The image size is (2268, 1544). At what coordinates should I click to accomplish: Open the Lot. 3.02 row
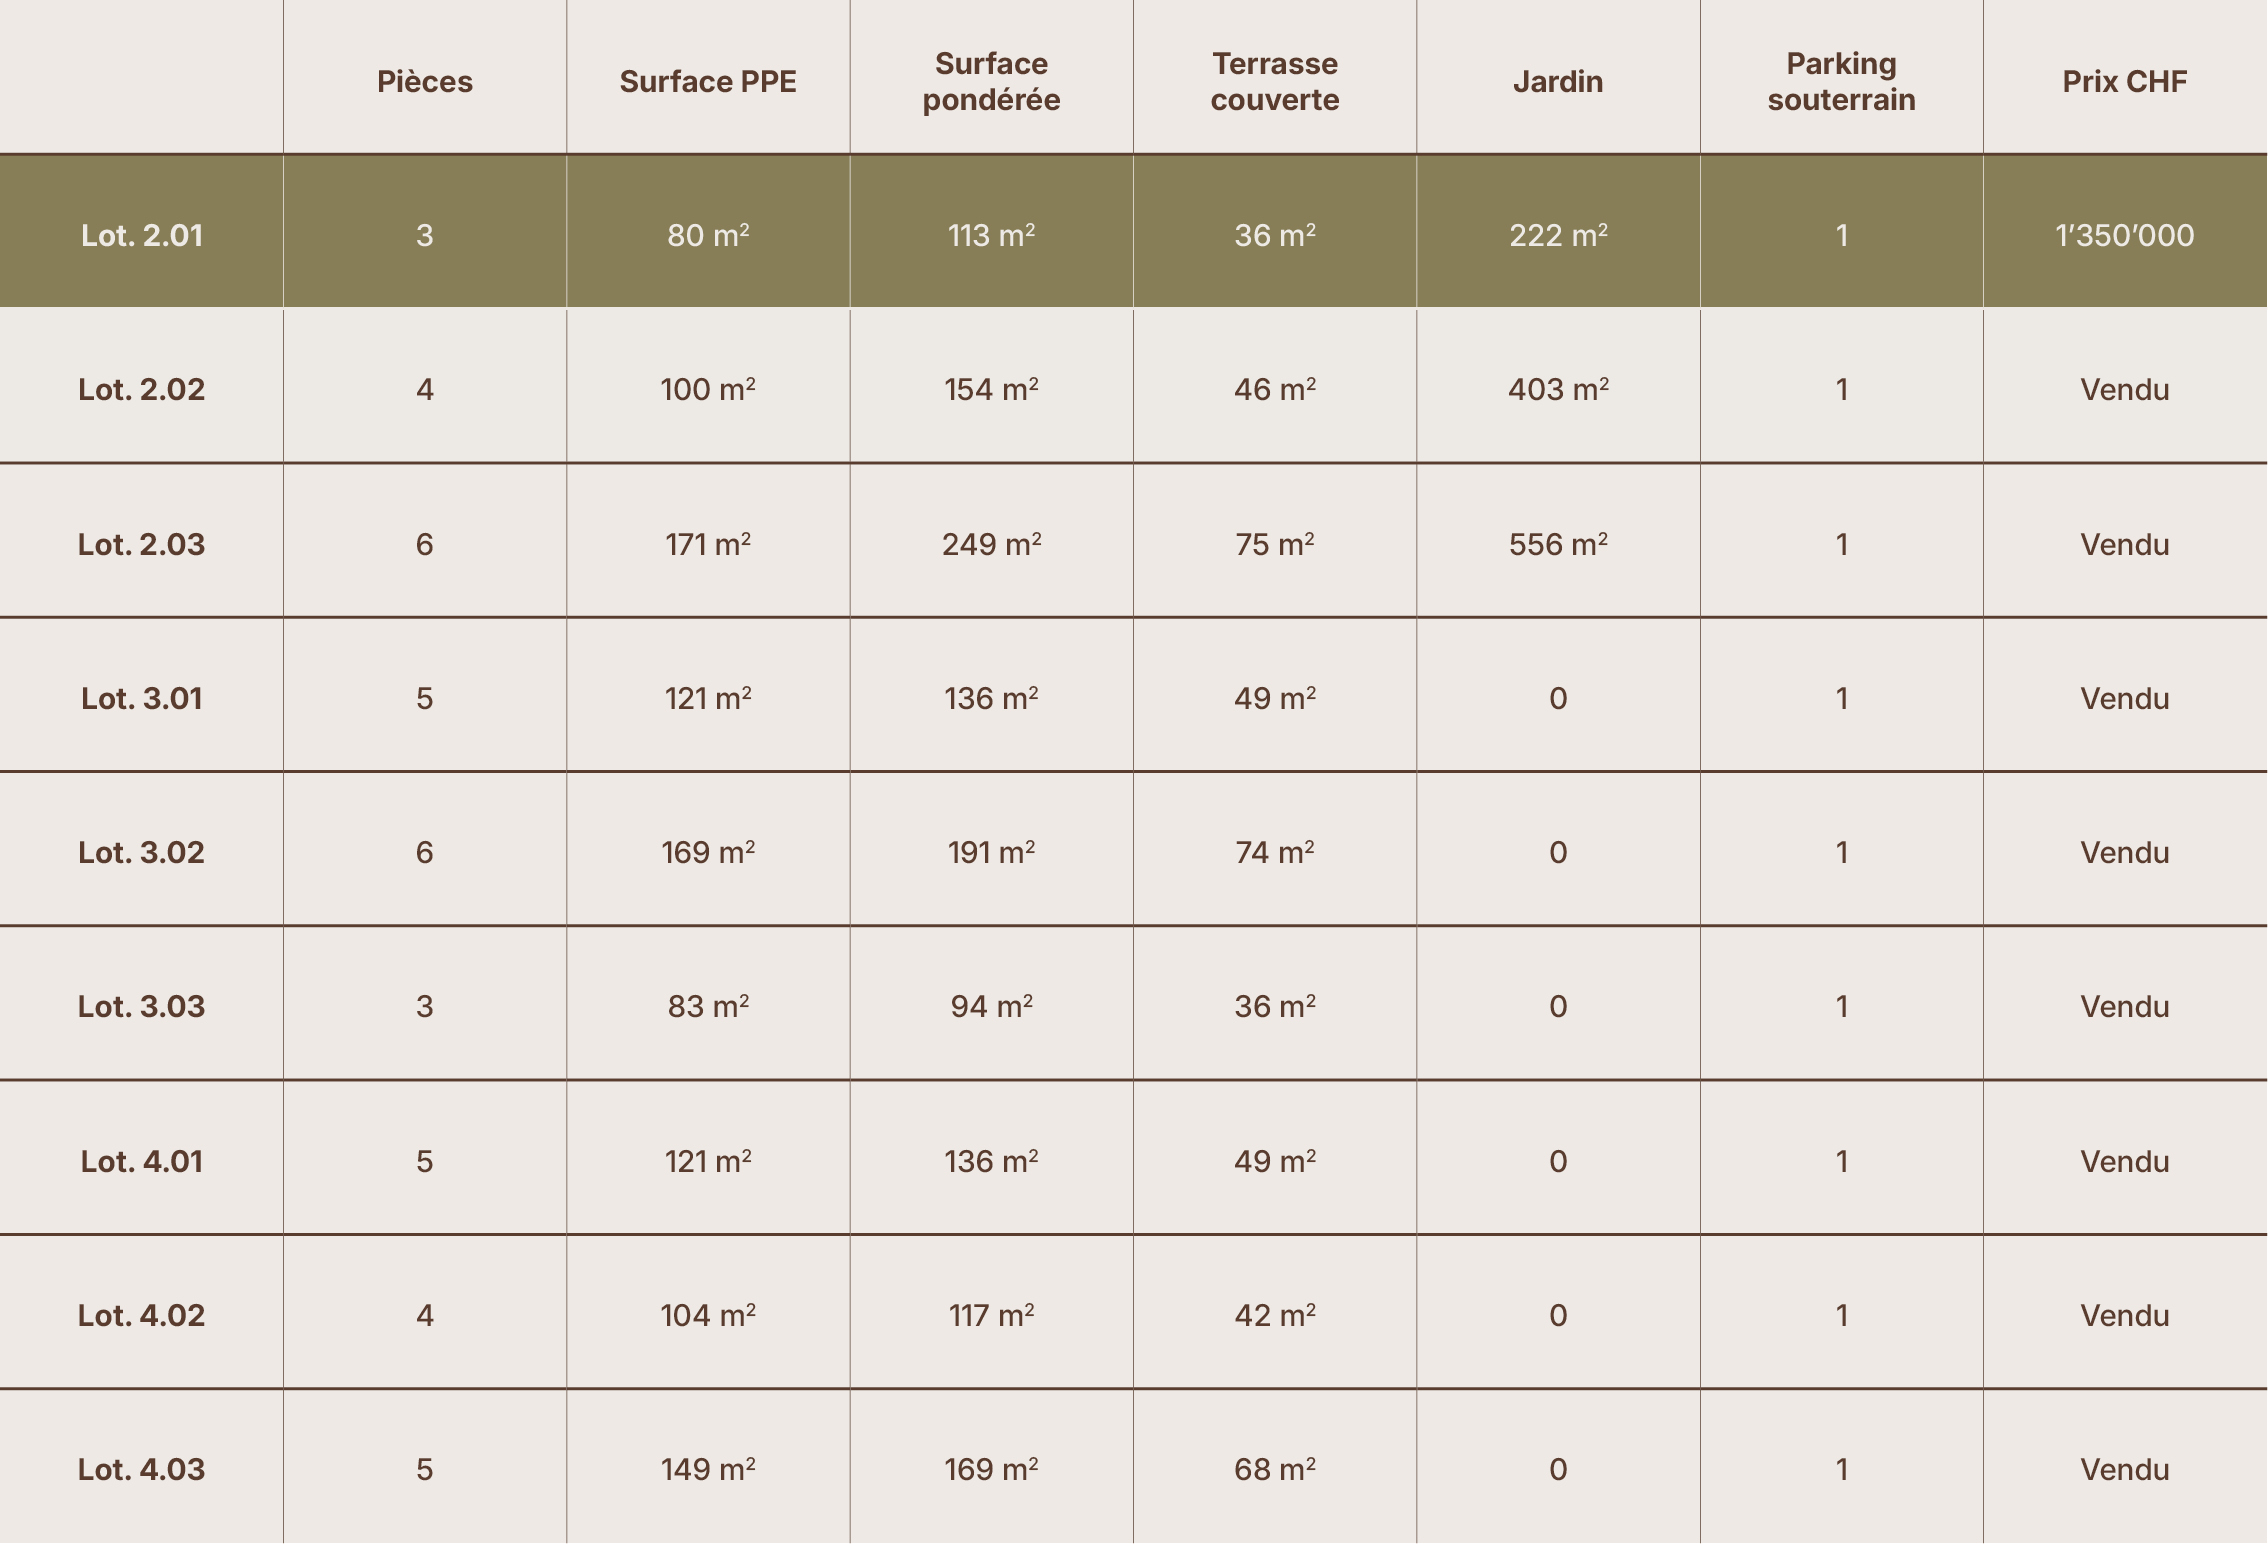[x=1134, y=852]
